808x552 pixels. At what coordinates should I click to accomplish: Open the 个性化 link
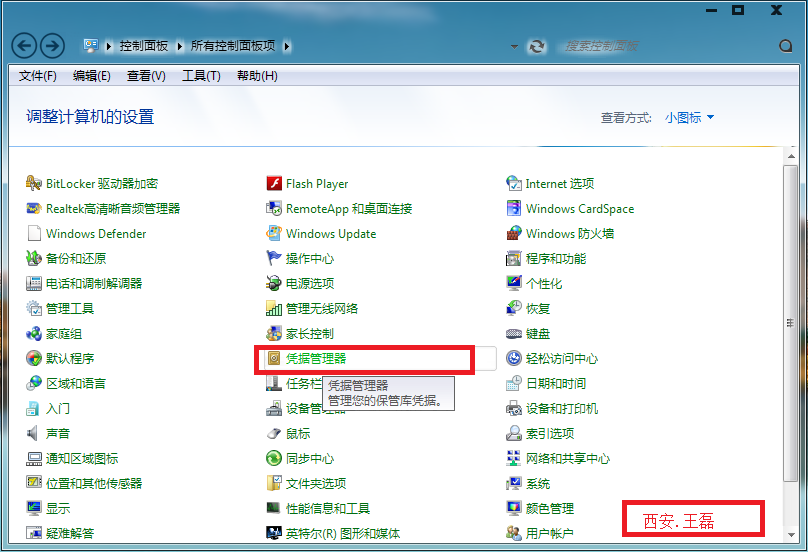click(544, 283)
